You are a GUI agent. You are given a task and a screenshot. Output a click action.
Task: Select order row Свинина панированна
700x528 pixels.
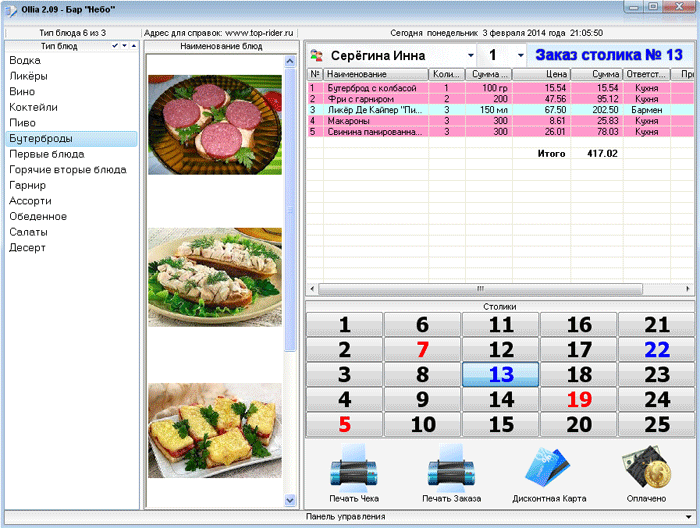[x=500, y=132]
